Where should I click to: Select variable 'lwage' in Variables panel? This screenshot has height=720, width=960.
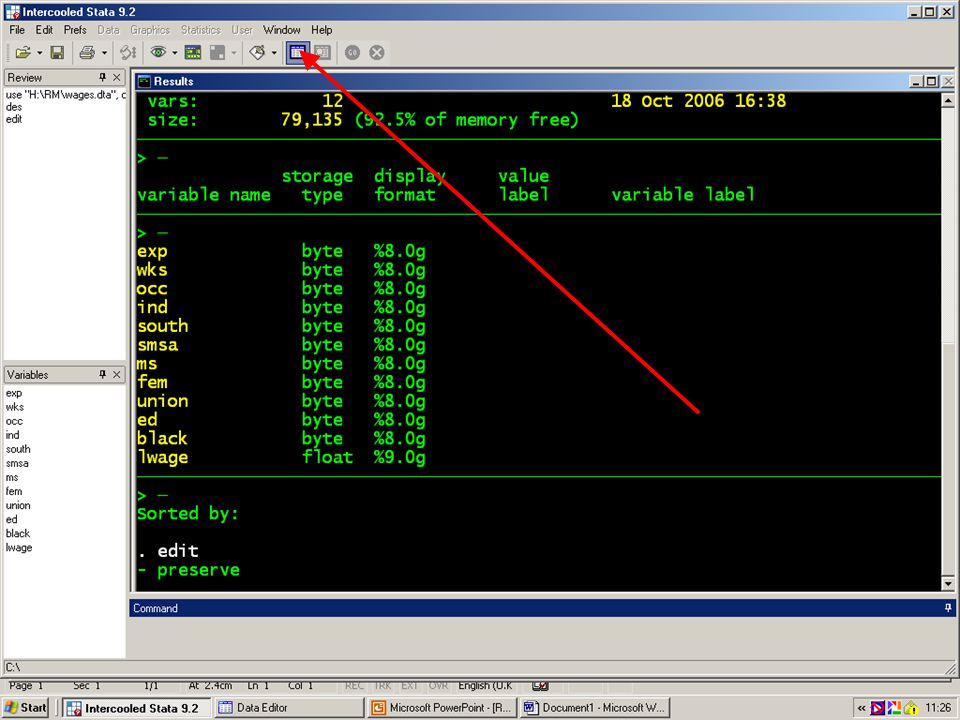pyautogui.click(x=19, y=548)
